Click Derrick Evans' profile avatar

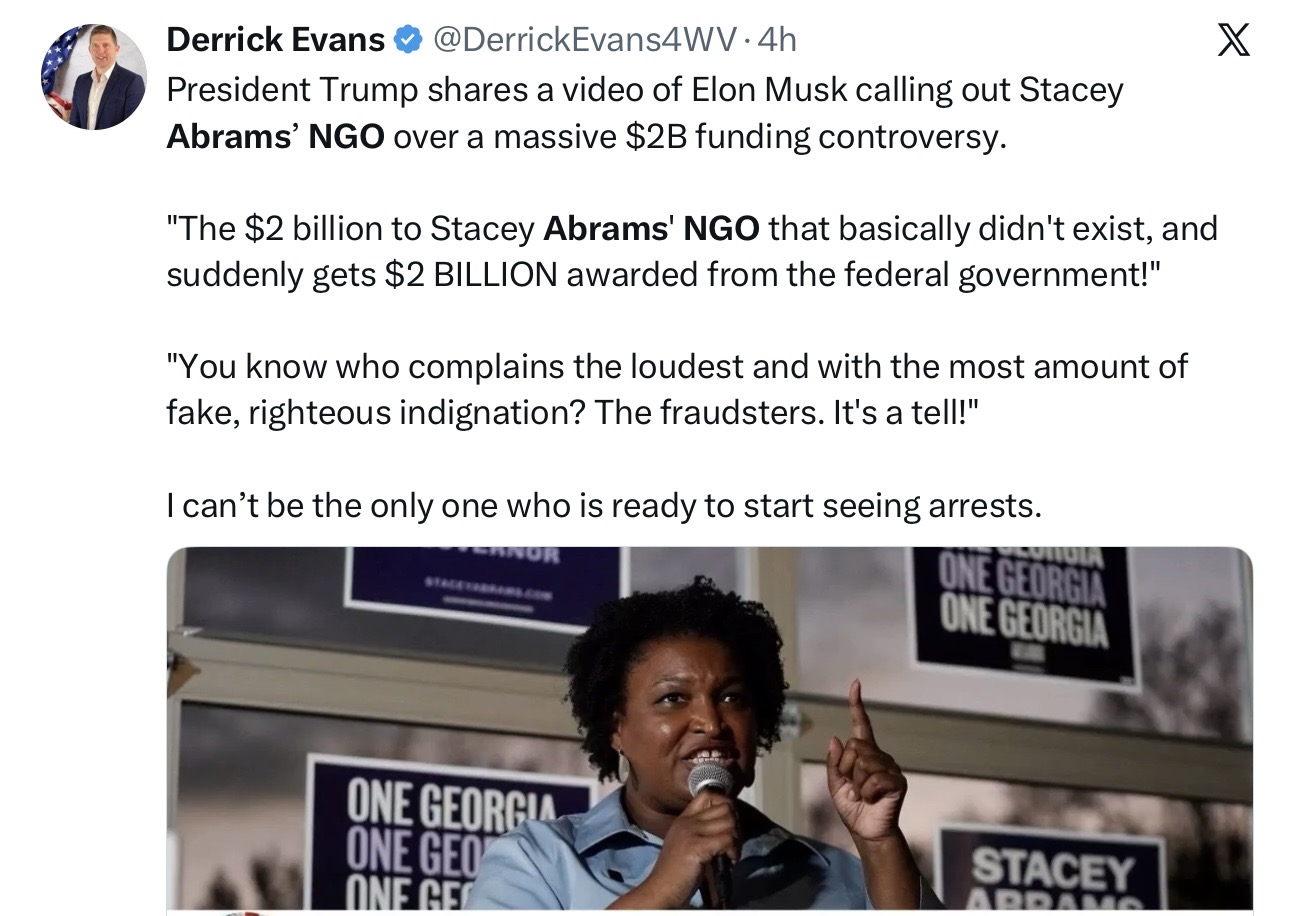(94, 78)
